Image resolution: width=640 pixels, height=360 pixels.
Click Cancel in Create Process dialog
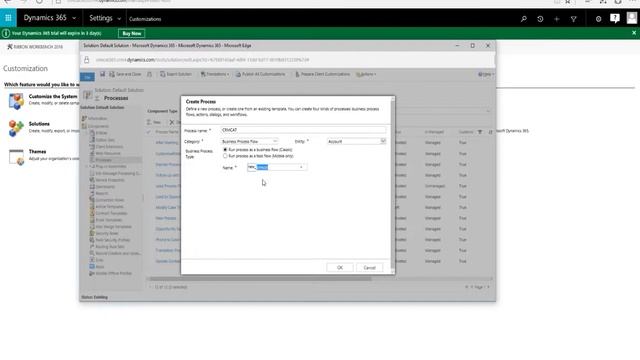[369, 268]
